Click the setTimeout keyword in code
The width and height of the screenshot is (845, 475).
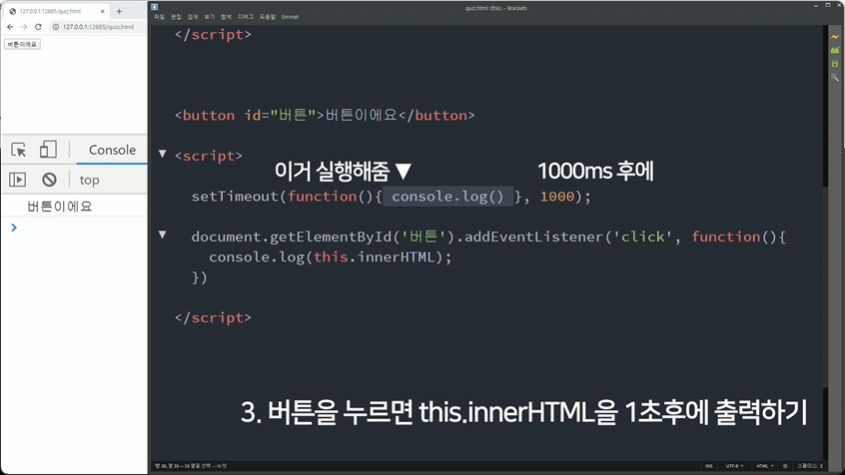pos(234,196)
